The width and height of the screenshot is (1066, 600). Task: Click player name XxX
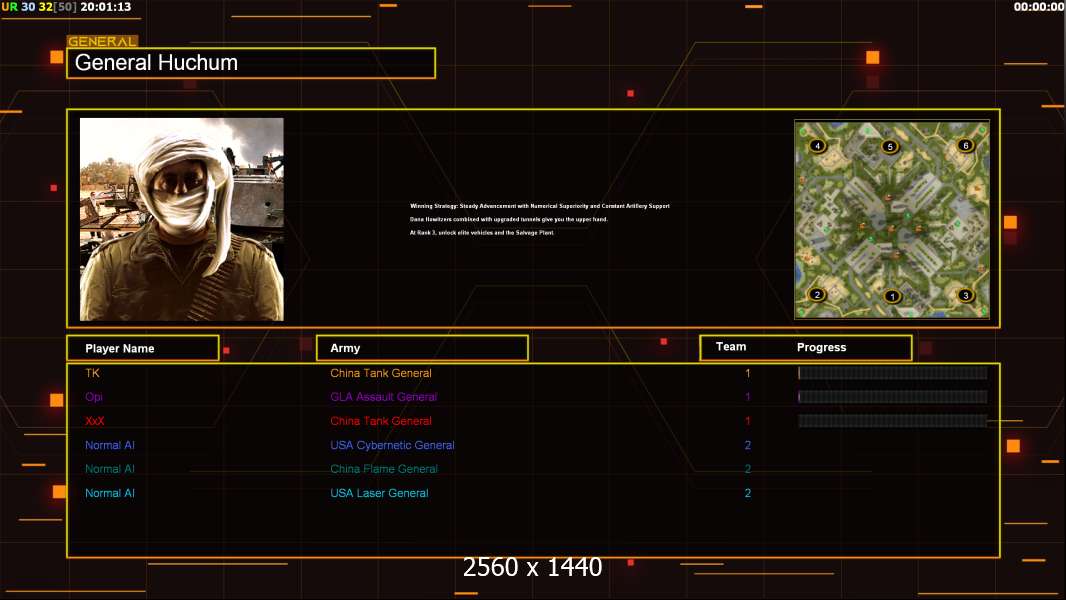(x=94, y=421)
